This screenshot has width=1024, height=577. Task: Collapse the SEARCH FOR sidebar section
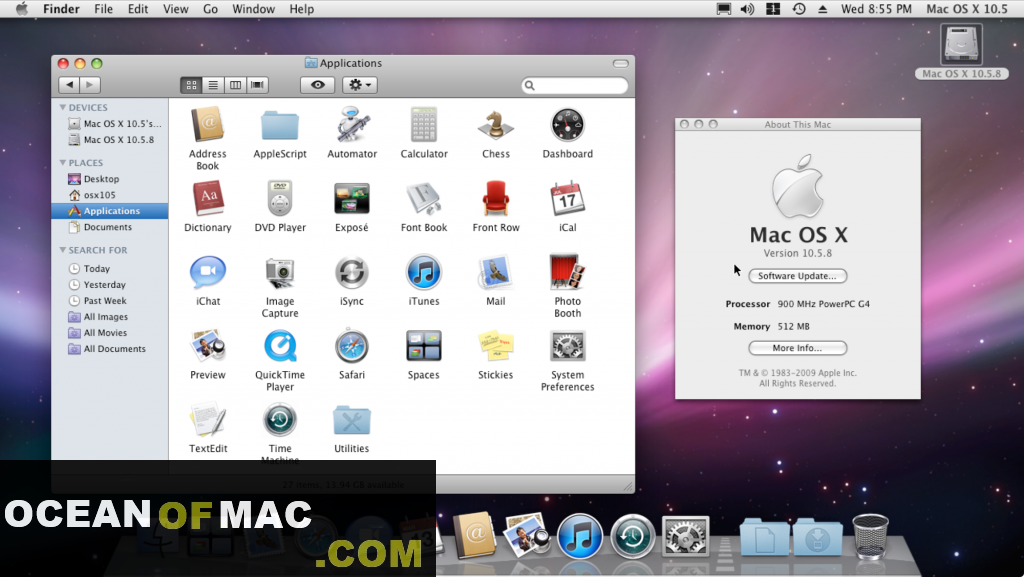click(63, 250)
